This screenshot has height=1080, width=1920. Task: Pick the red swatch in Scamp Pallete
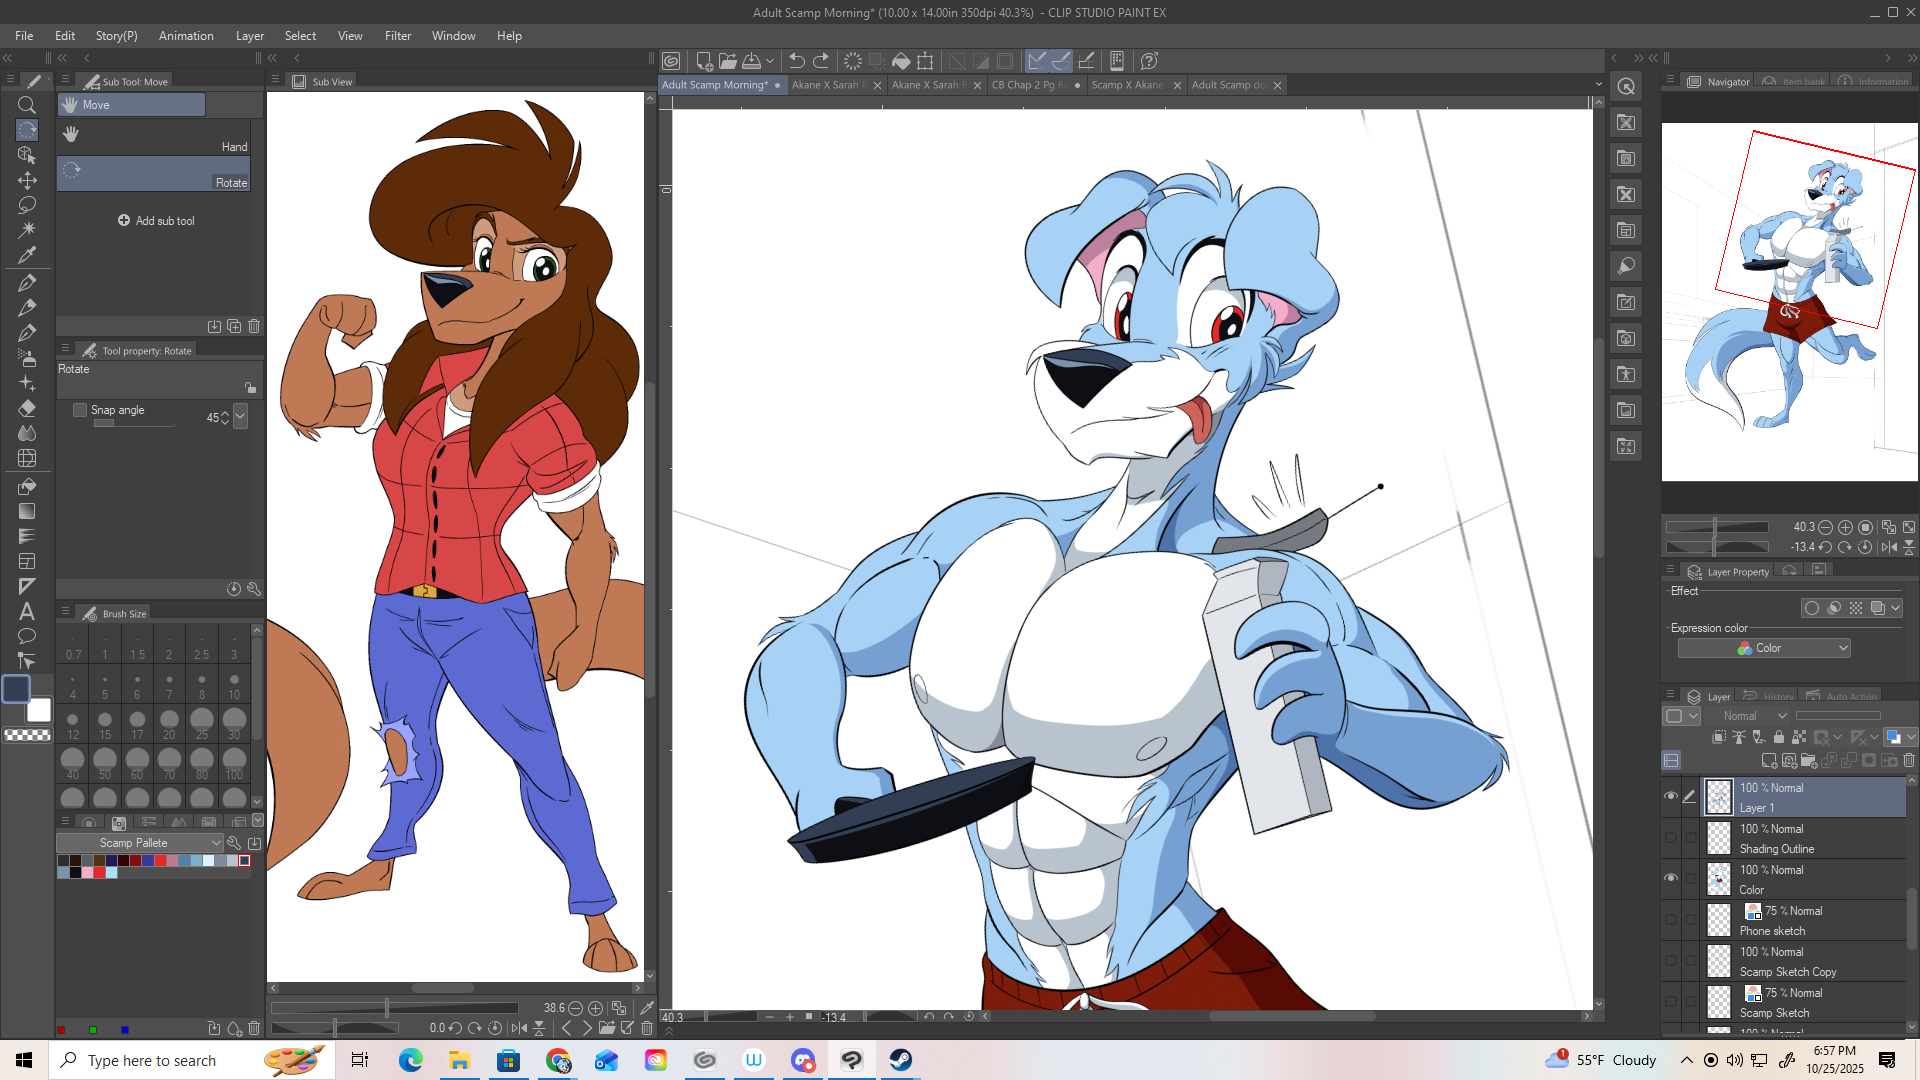tap(160, 860)
